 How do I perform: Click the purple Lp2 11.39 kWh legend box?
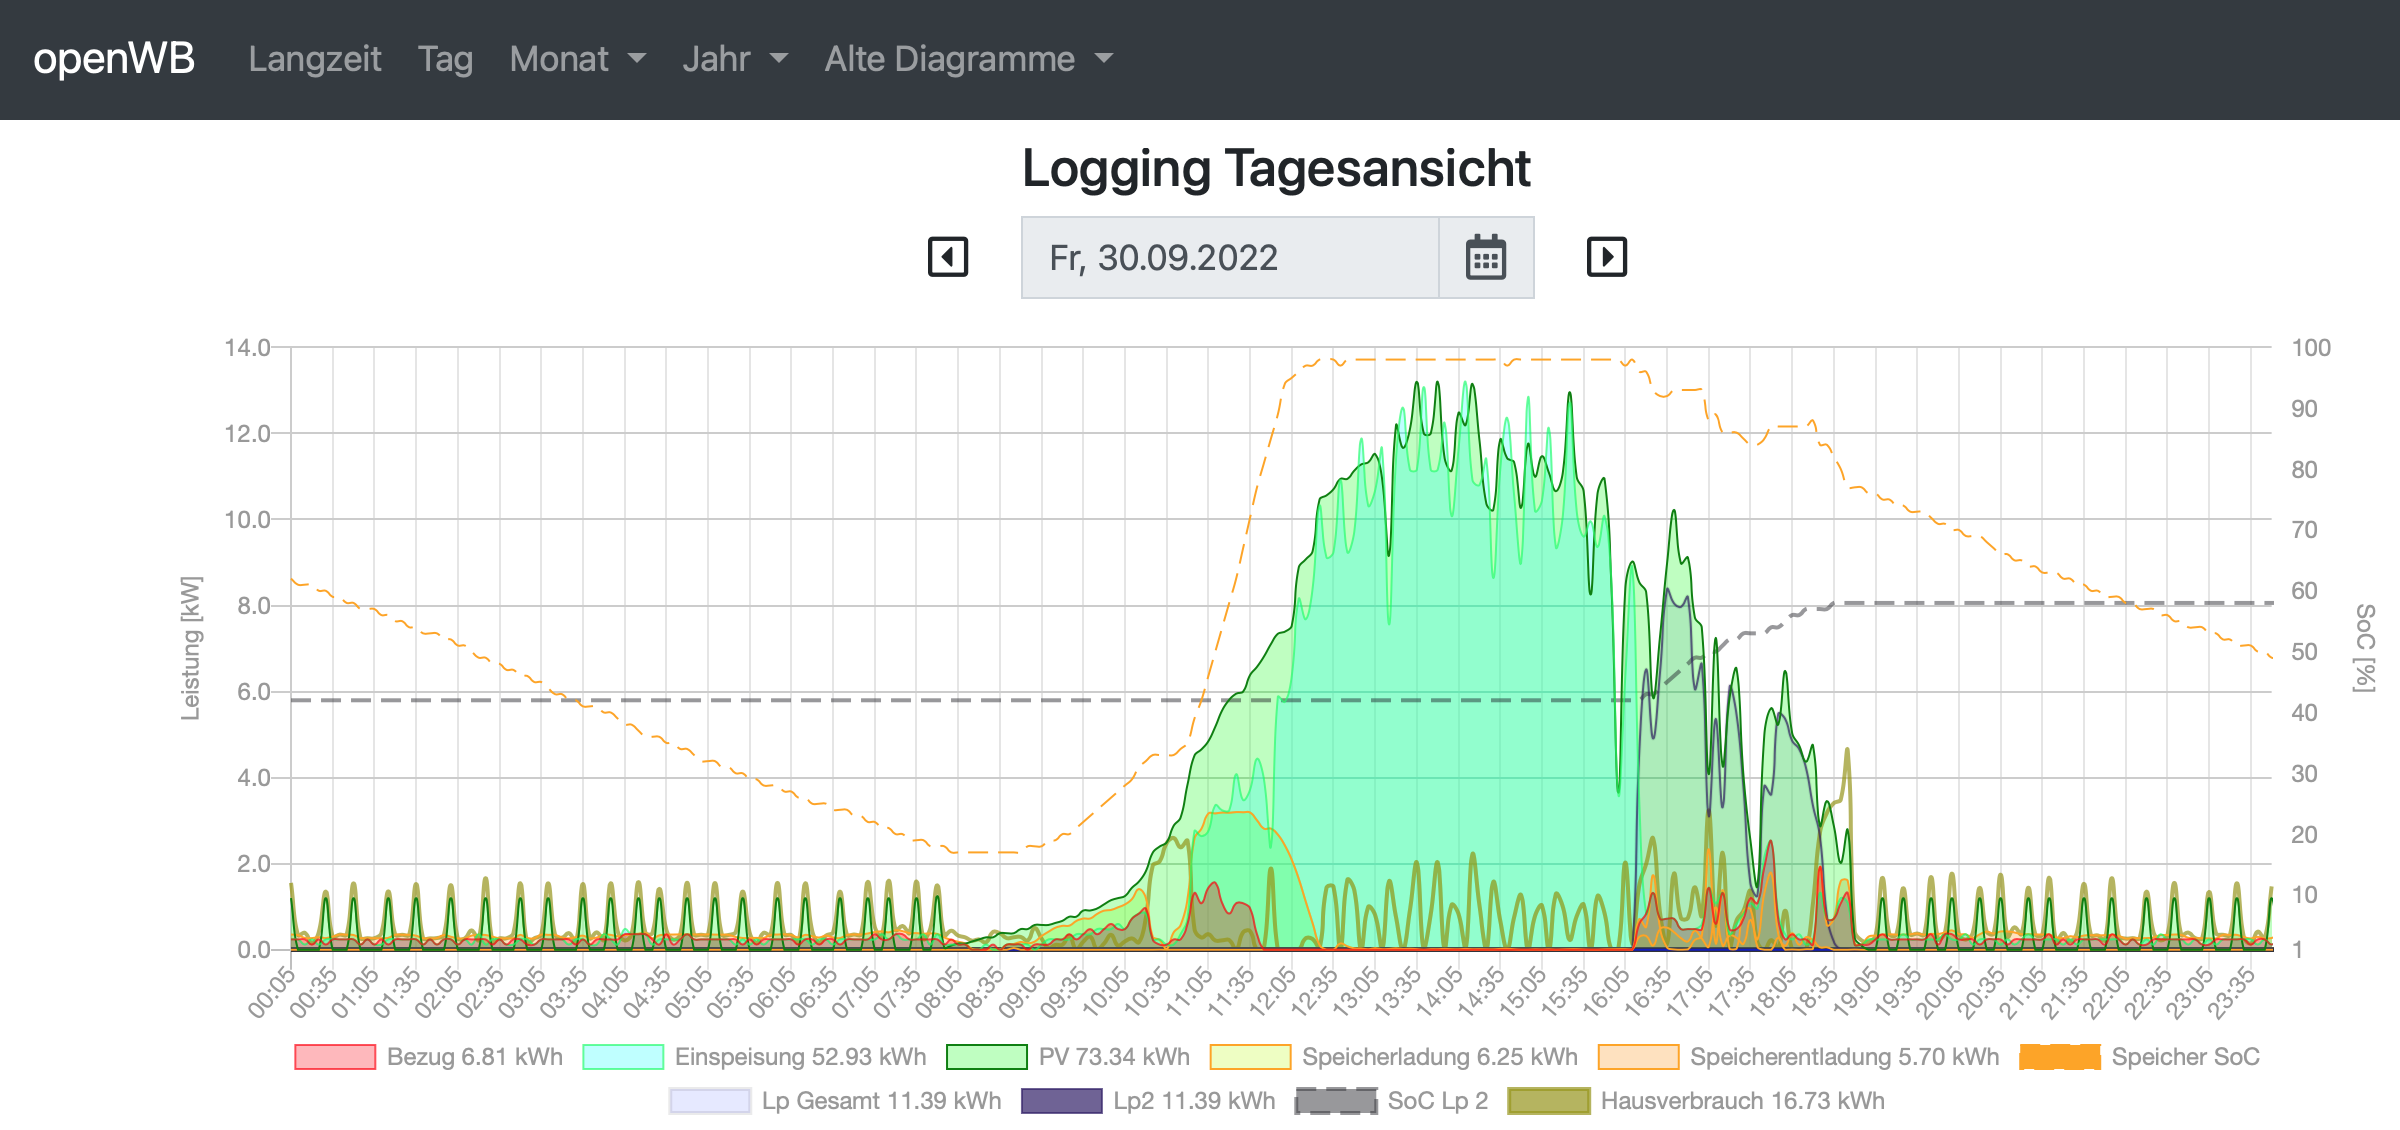point(1061,1101)
